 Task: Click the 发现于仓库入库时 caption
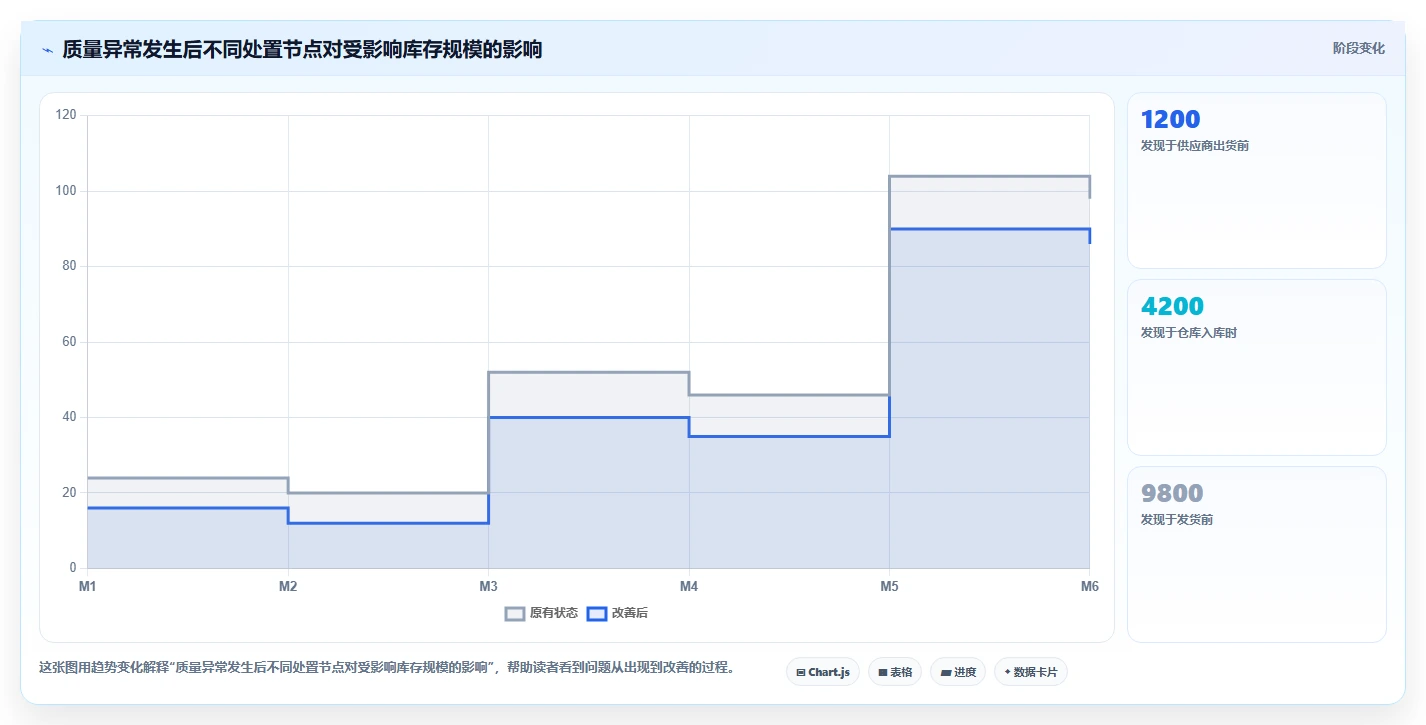click(x=1188, y=333)
